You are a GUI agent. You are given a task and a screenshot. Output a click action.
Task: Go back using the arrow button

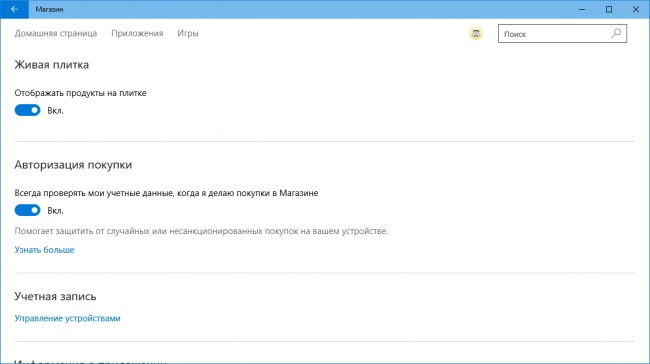click(15, 9)
